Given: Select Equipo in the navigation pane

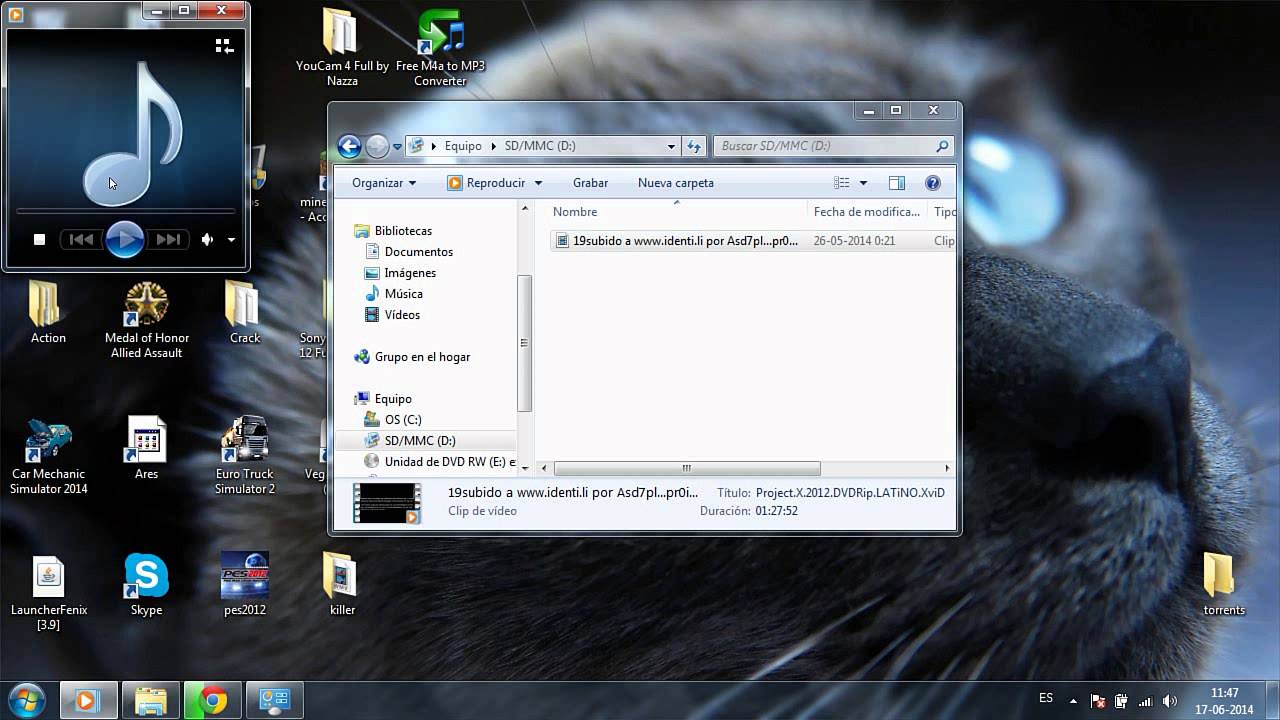Looking at the screenshot, I should (393, 399).
